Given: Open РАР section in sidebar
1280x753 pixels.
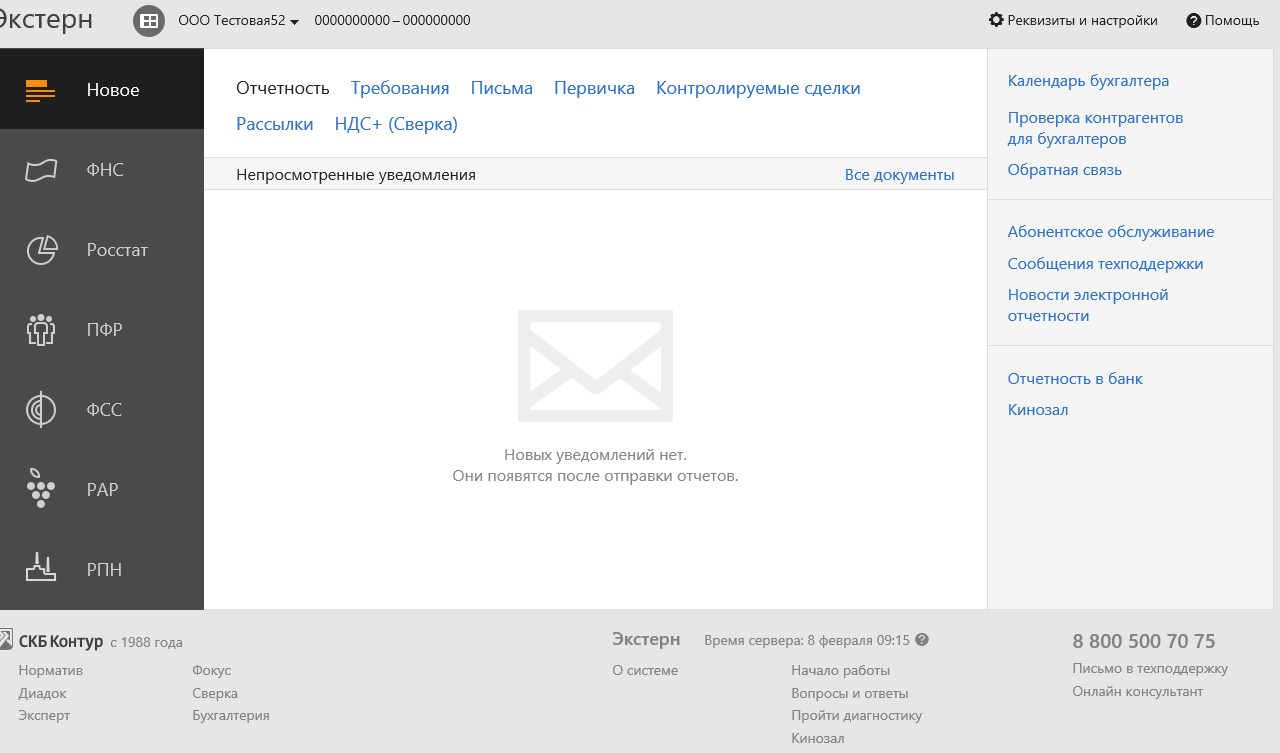Looking at the screenshot, I should pyautogui.click(x=102, y=490).
